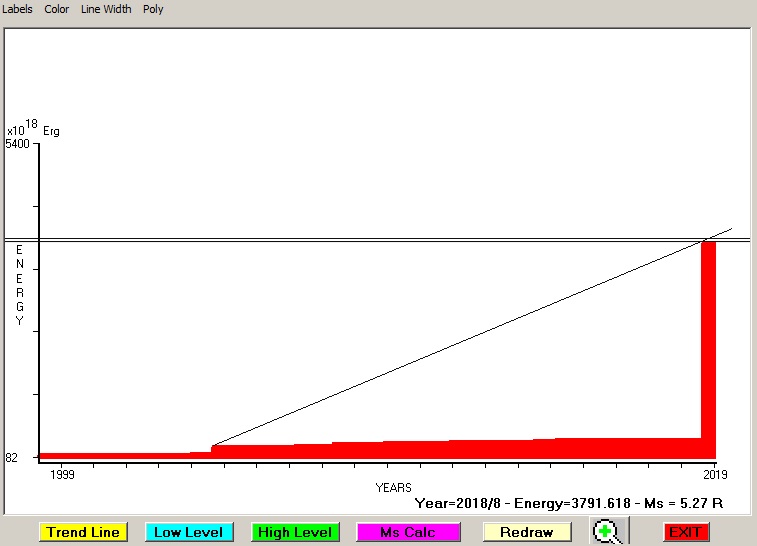Click the Redraw button

pos(526,532)
